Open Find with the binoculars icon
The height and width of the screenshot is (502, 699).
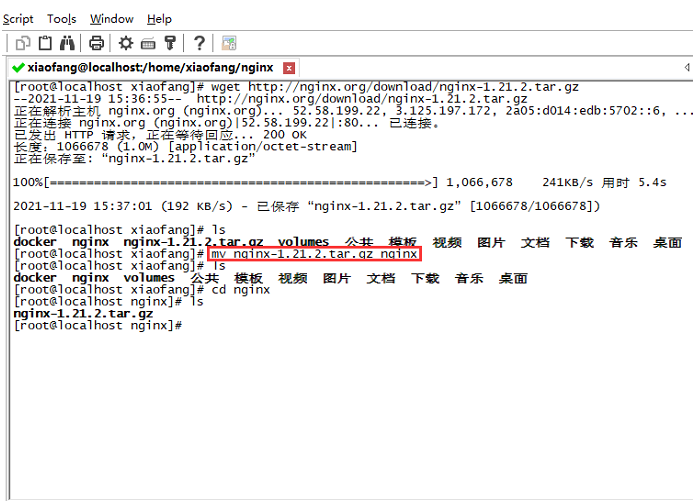[x=67, y=43]
